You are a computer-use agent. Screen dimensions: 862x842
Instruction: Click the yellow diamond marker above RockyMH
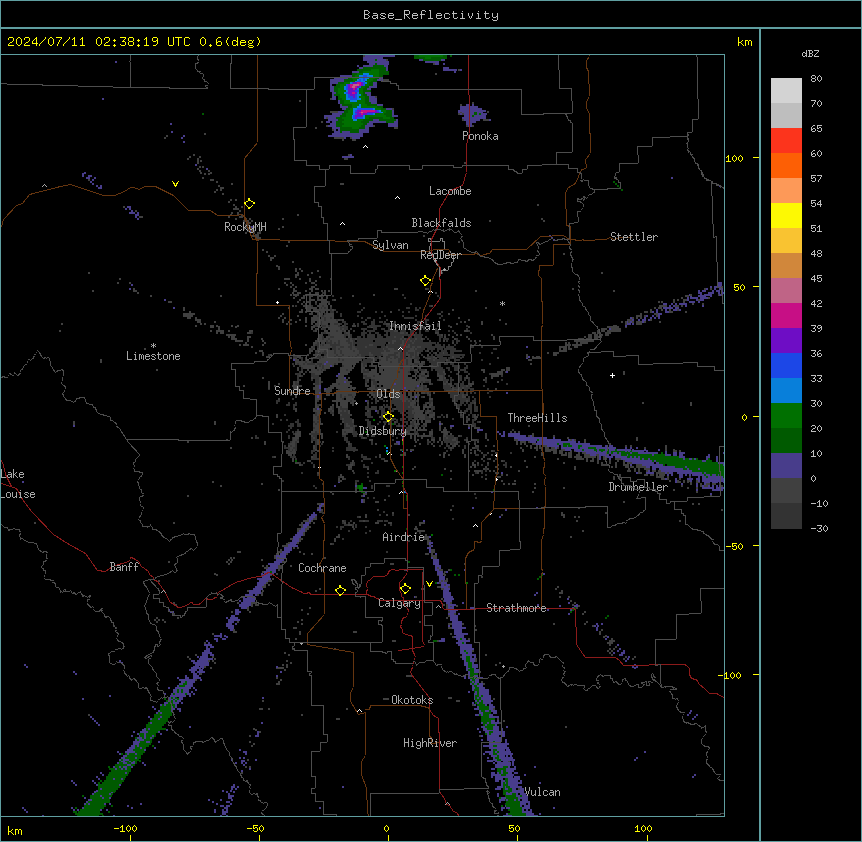point(250,204)
